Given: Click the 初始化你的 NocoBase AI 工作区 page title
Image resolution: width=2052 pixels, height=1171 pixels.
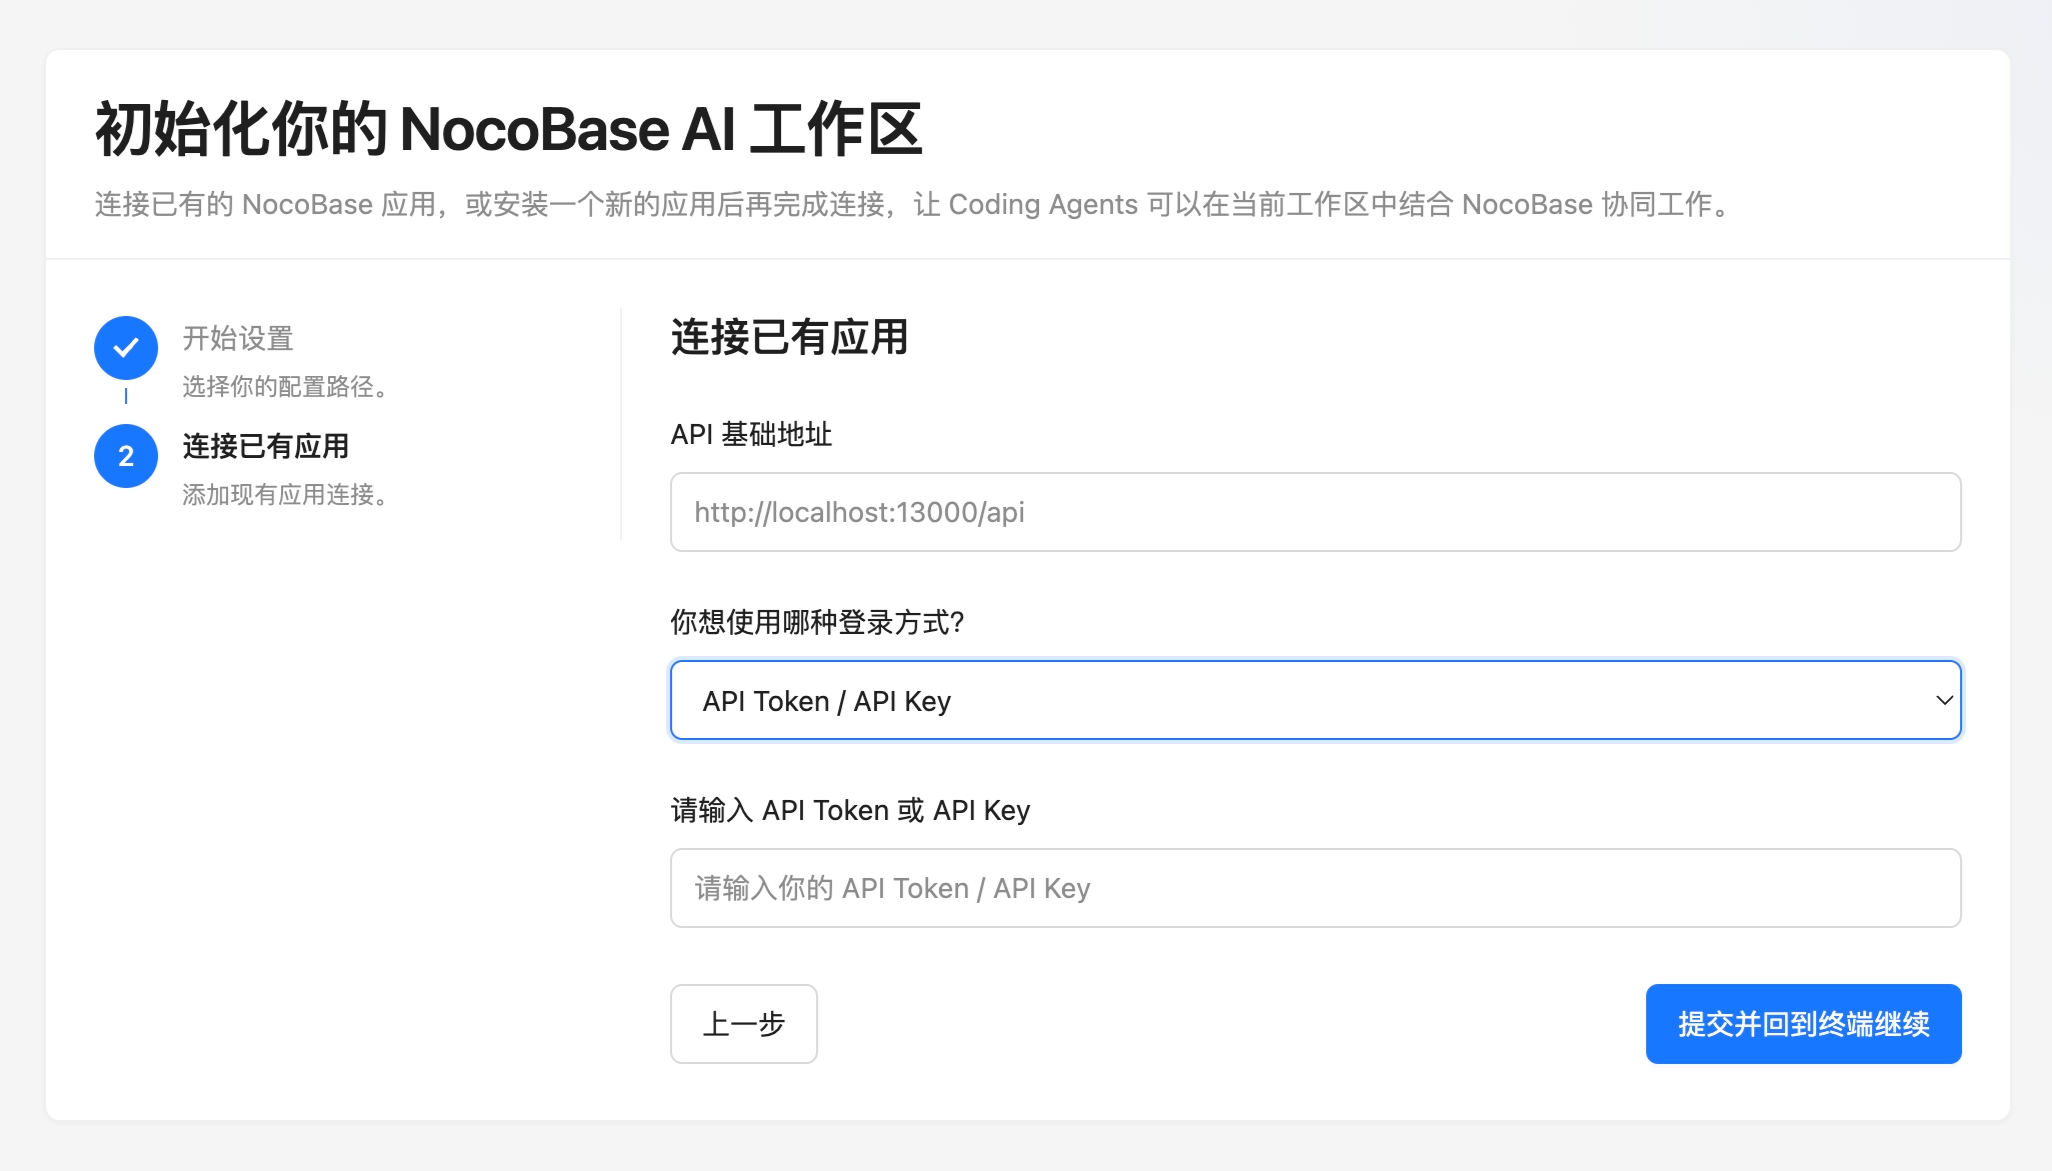Looking at the screenshot, I should tap(508, 129).
